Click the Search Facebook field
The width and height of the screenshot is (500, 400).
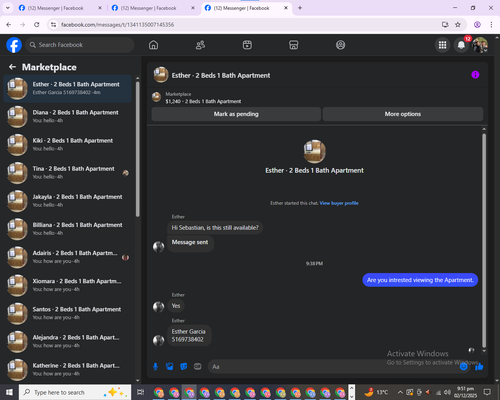[80, 45]
